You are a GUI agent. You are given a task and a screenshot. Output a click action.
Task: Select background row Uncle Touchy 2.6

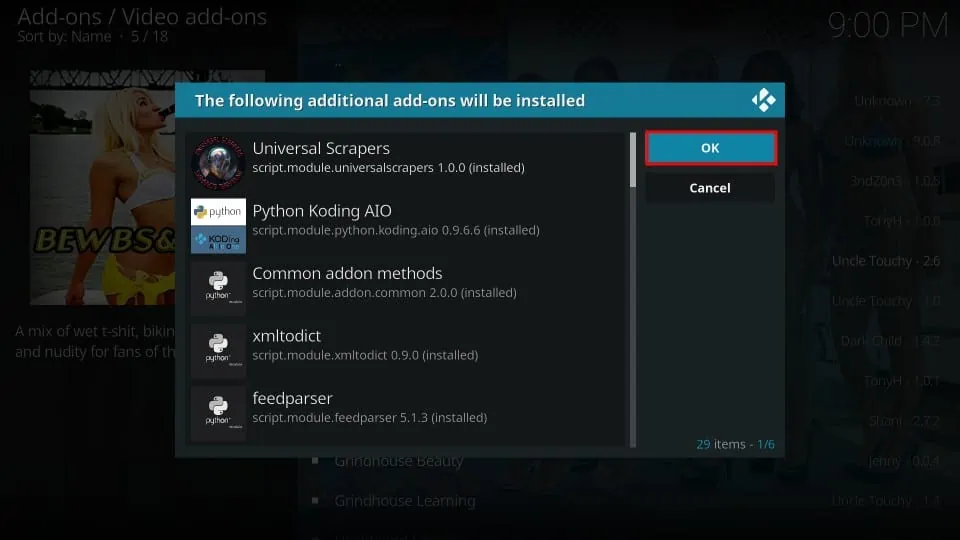click(x=886, y=261)
